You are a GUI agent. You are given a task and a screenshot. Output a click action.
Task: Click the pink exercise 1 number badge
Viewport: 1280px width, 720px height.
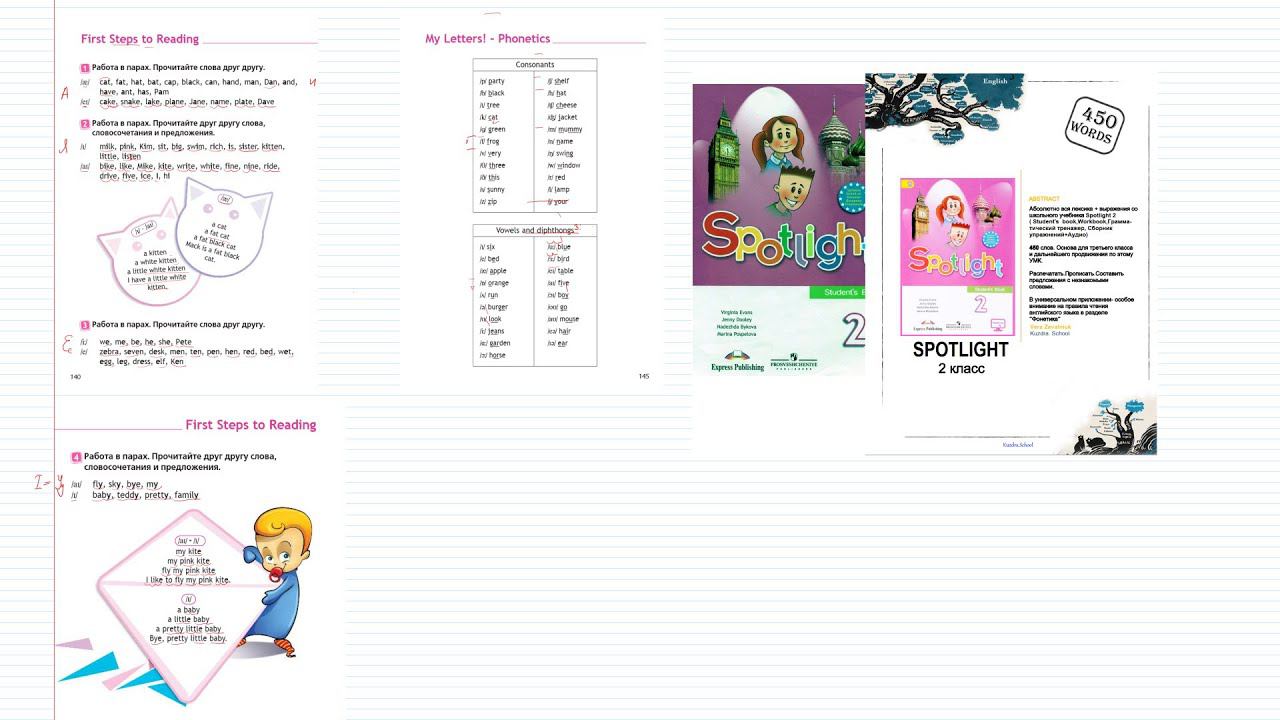click(x=85, y=68)
